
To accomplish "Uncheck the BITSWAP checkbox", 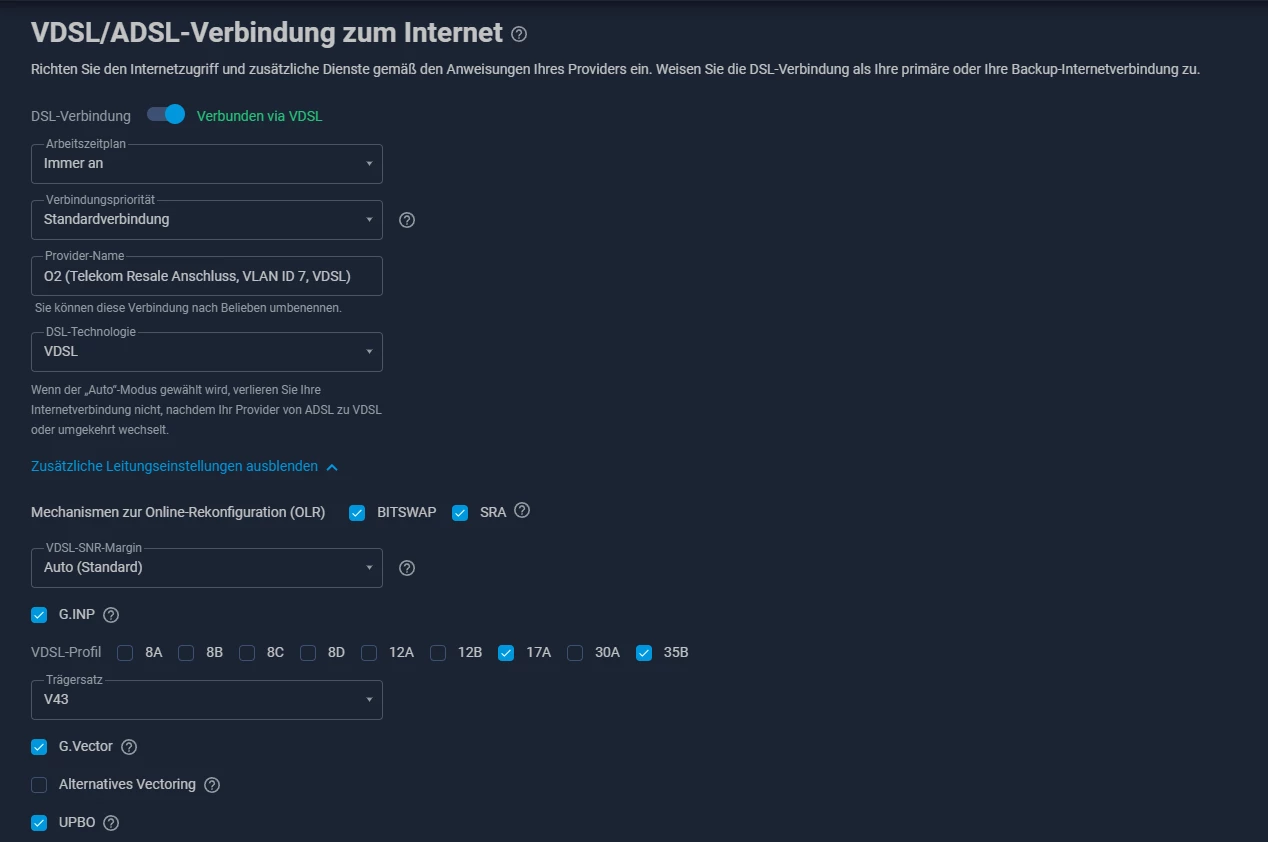I will (357, 513).
